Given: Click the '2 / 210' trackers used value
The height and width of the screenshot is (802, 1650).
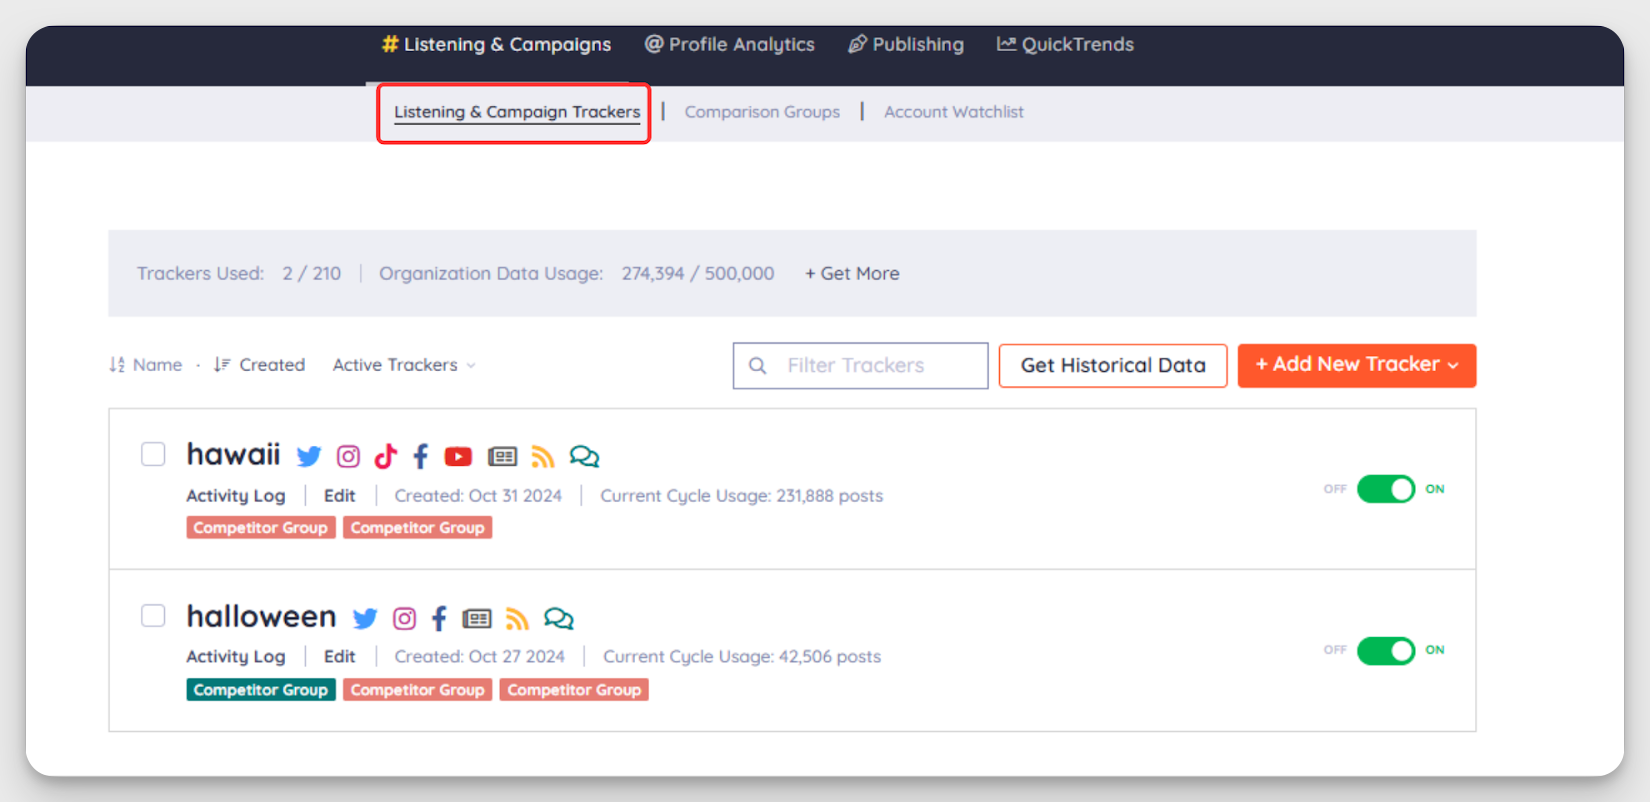Looking at the screenshot, I should tap(311, 273).
